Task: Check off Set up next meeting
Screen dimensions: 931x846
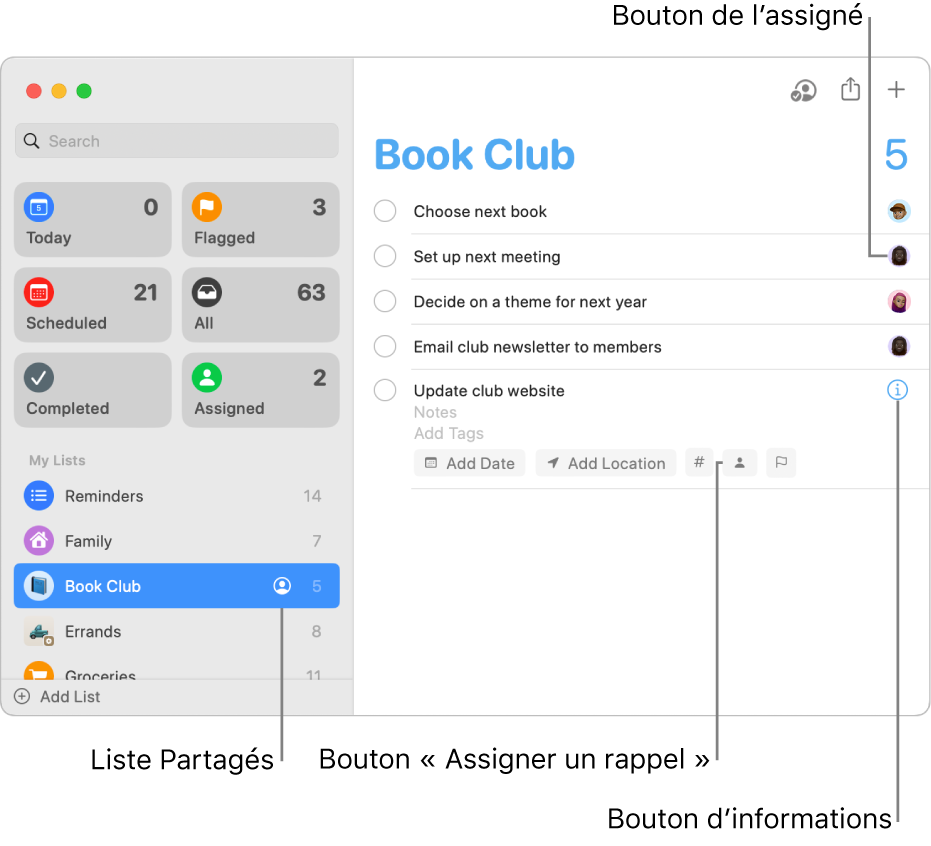Action: 384,256
